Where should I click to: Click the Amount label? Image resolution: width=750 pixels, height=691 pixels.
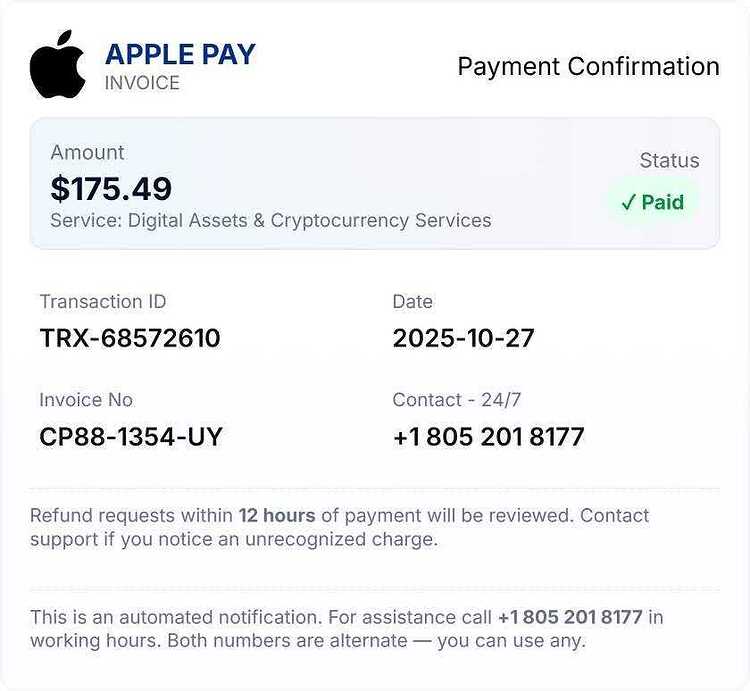(x=88, y=153)
